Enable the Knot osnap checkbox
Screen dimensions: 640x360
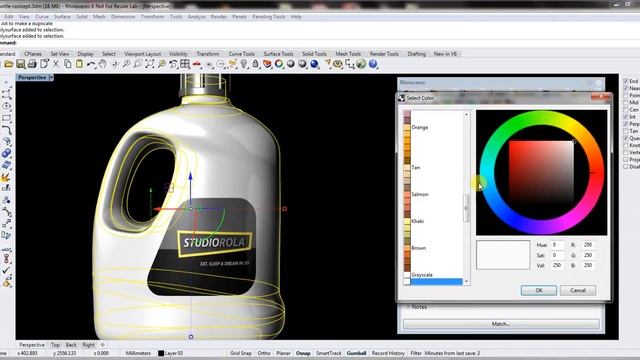pos(626,145)
